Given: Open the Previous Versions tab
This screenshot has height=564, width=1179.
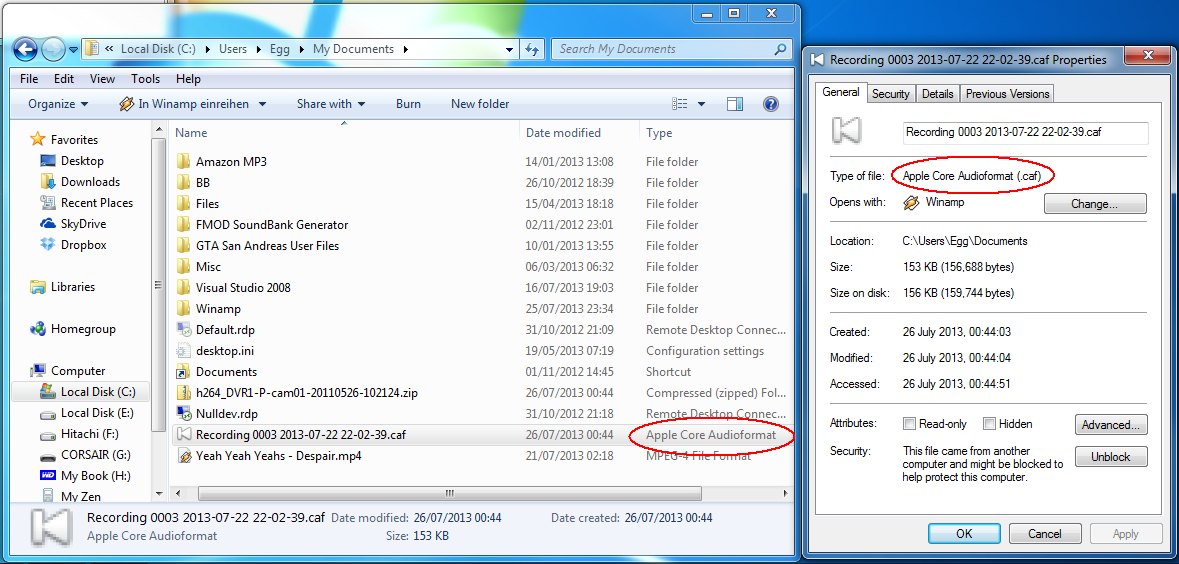Looking at the screenshot, I should click(x=1008, y=94).
